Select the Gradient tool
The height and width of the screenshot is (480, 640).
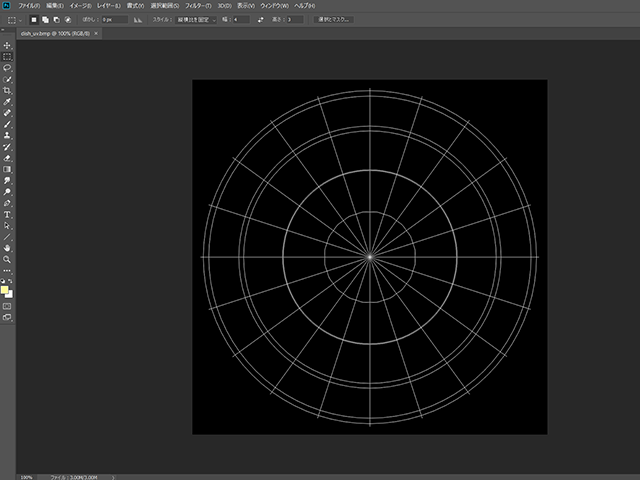7,169
